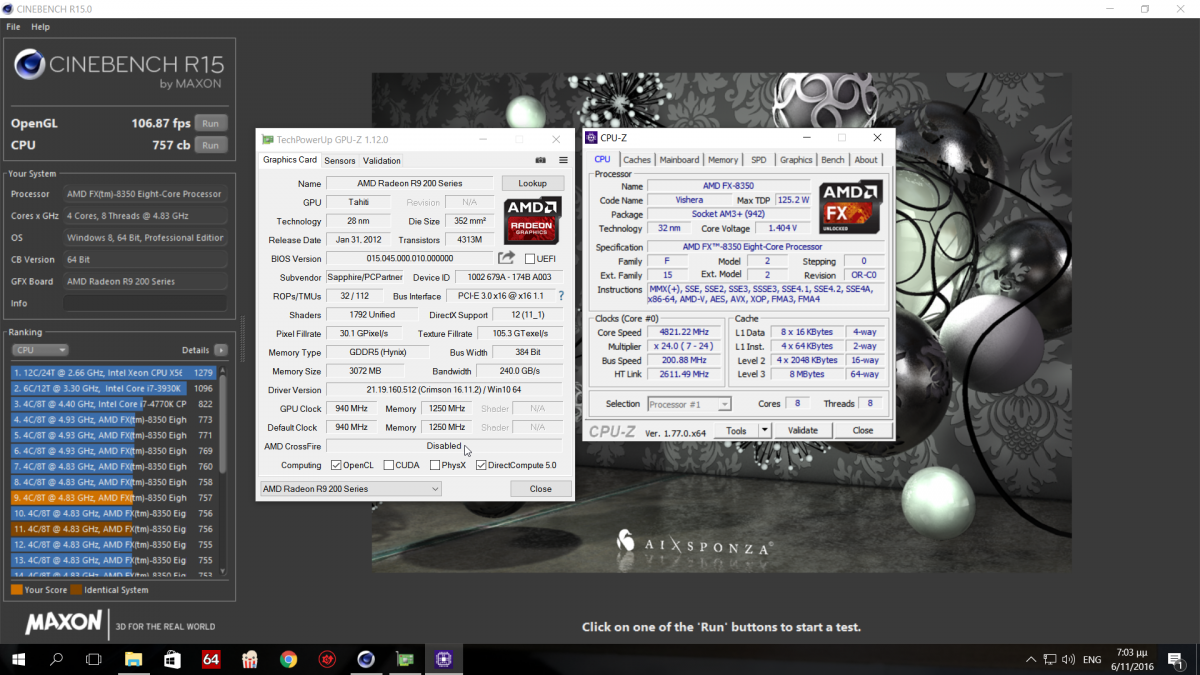The image size is (1200, 675).
Task: Open the network tray icon
Action: (1050, 660)
